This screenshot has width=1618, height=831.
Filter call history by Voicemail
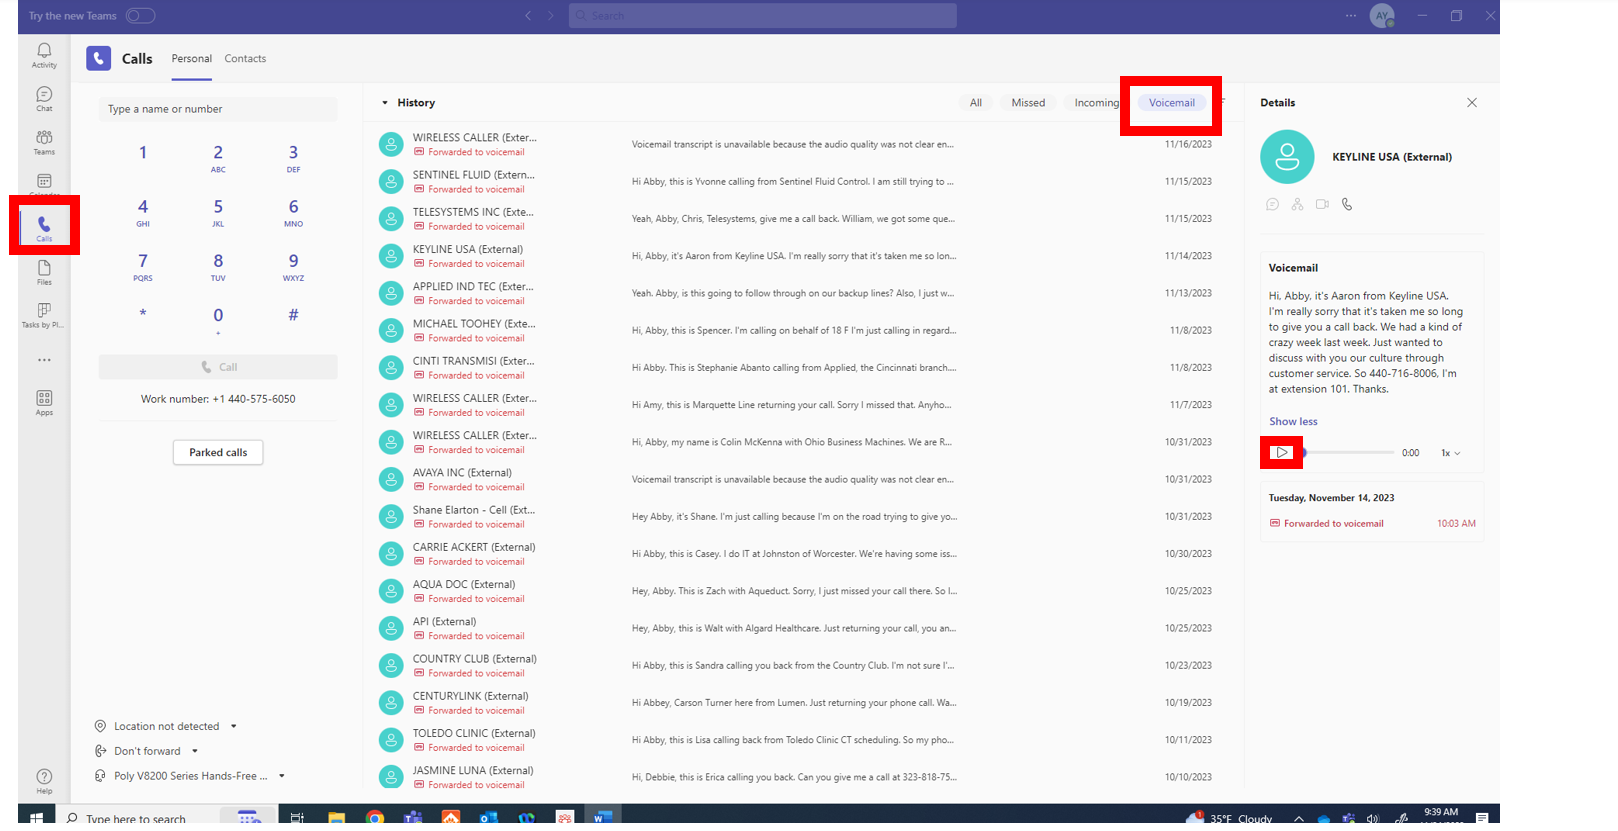click(1171, 103)
